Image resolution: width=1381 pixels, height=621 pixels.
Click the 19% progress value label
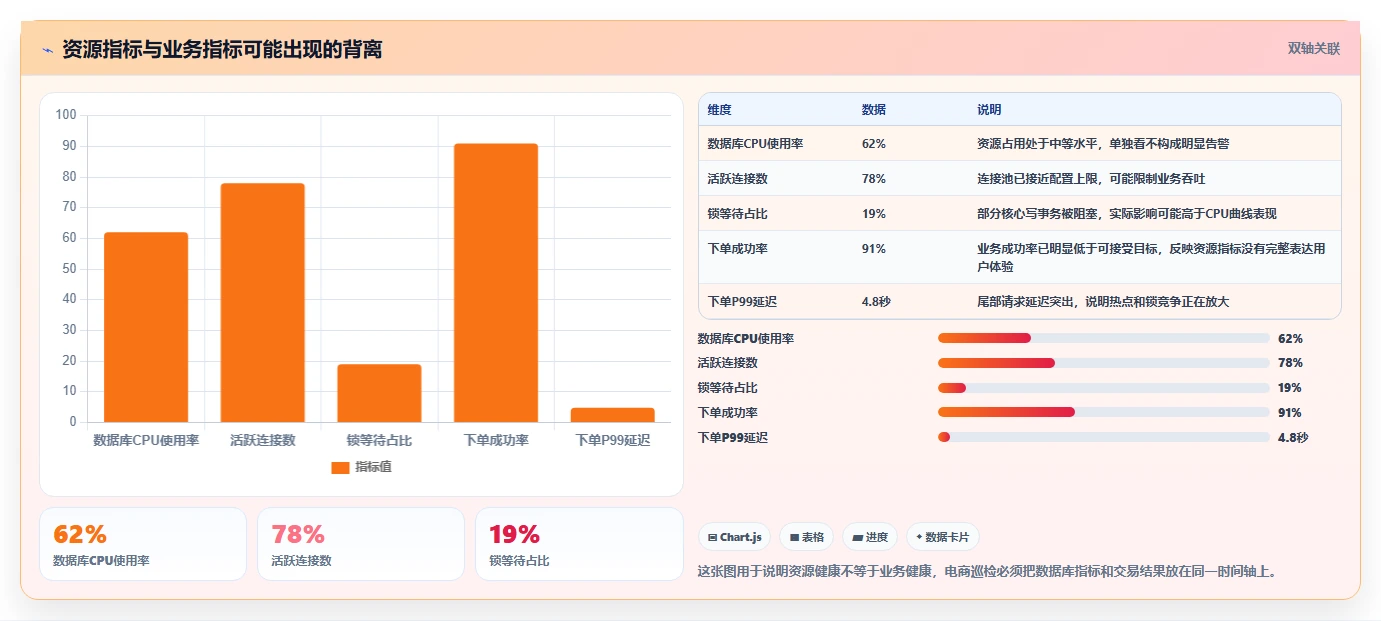tap(1290, 388)
